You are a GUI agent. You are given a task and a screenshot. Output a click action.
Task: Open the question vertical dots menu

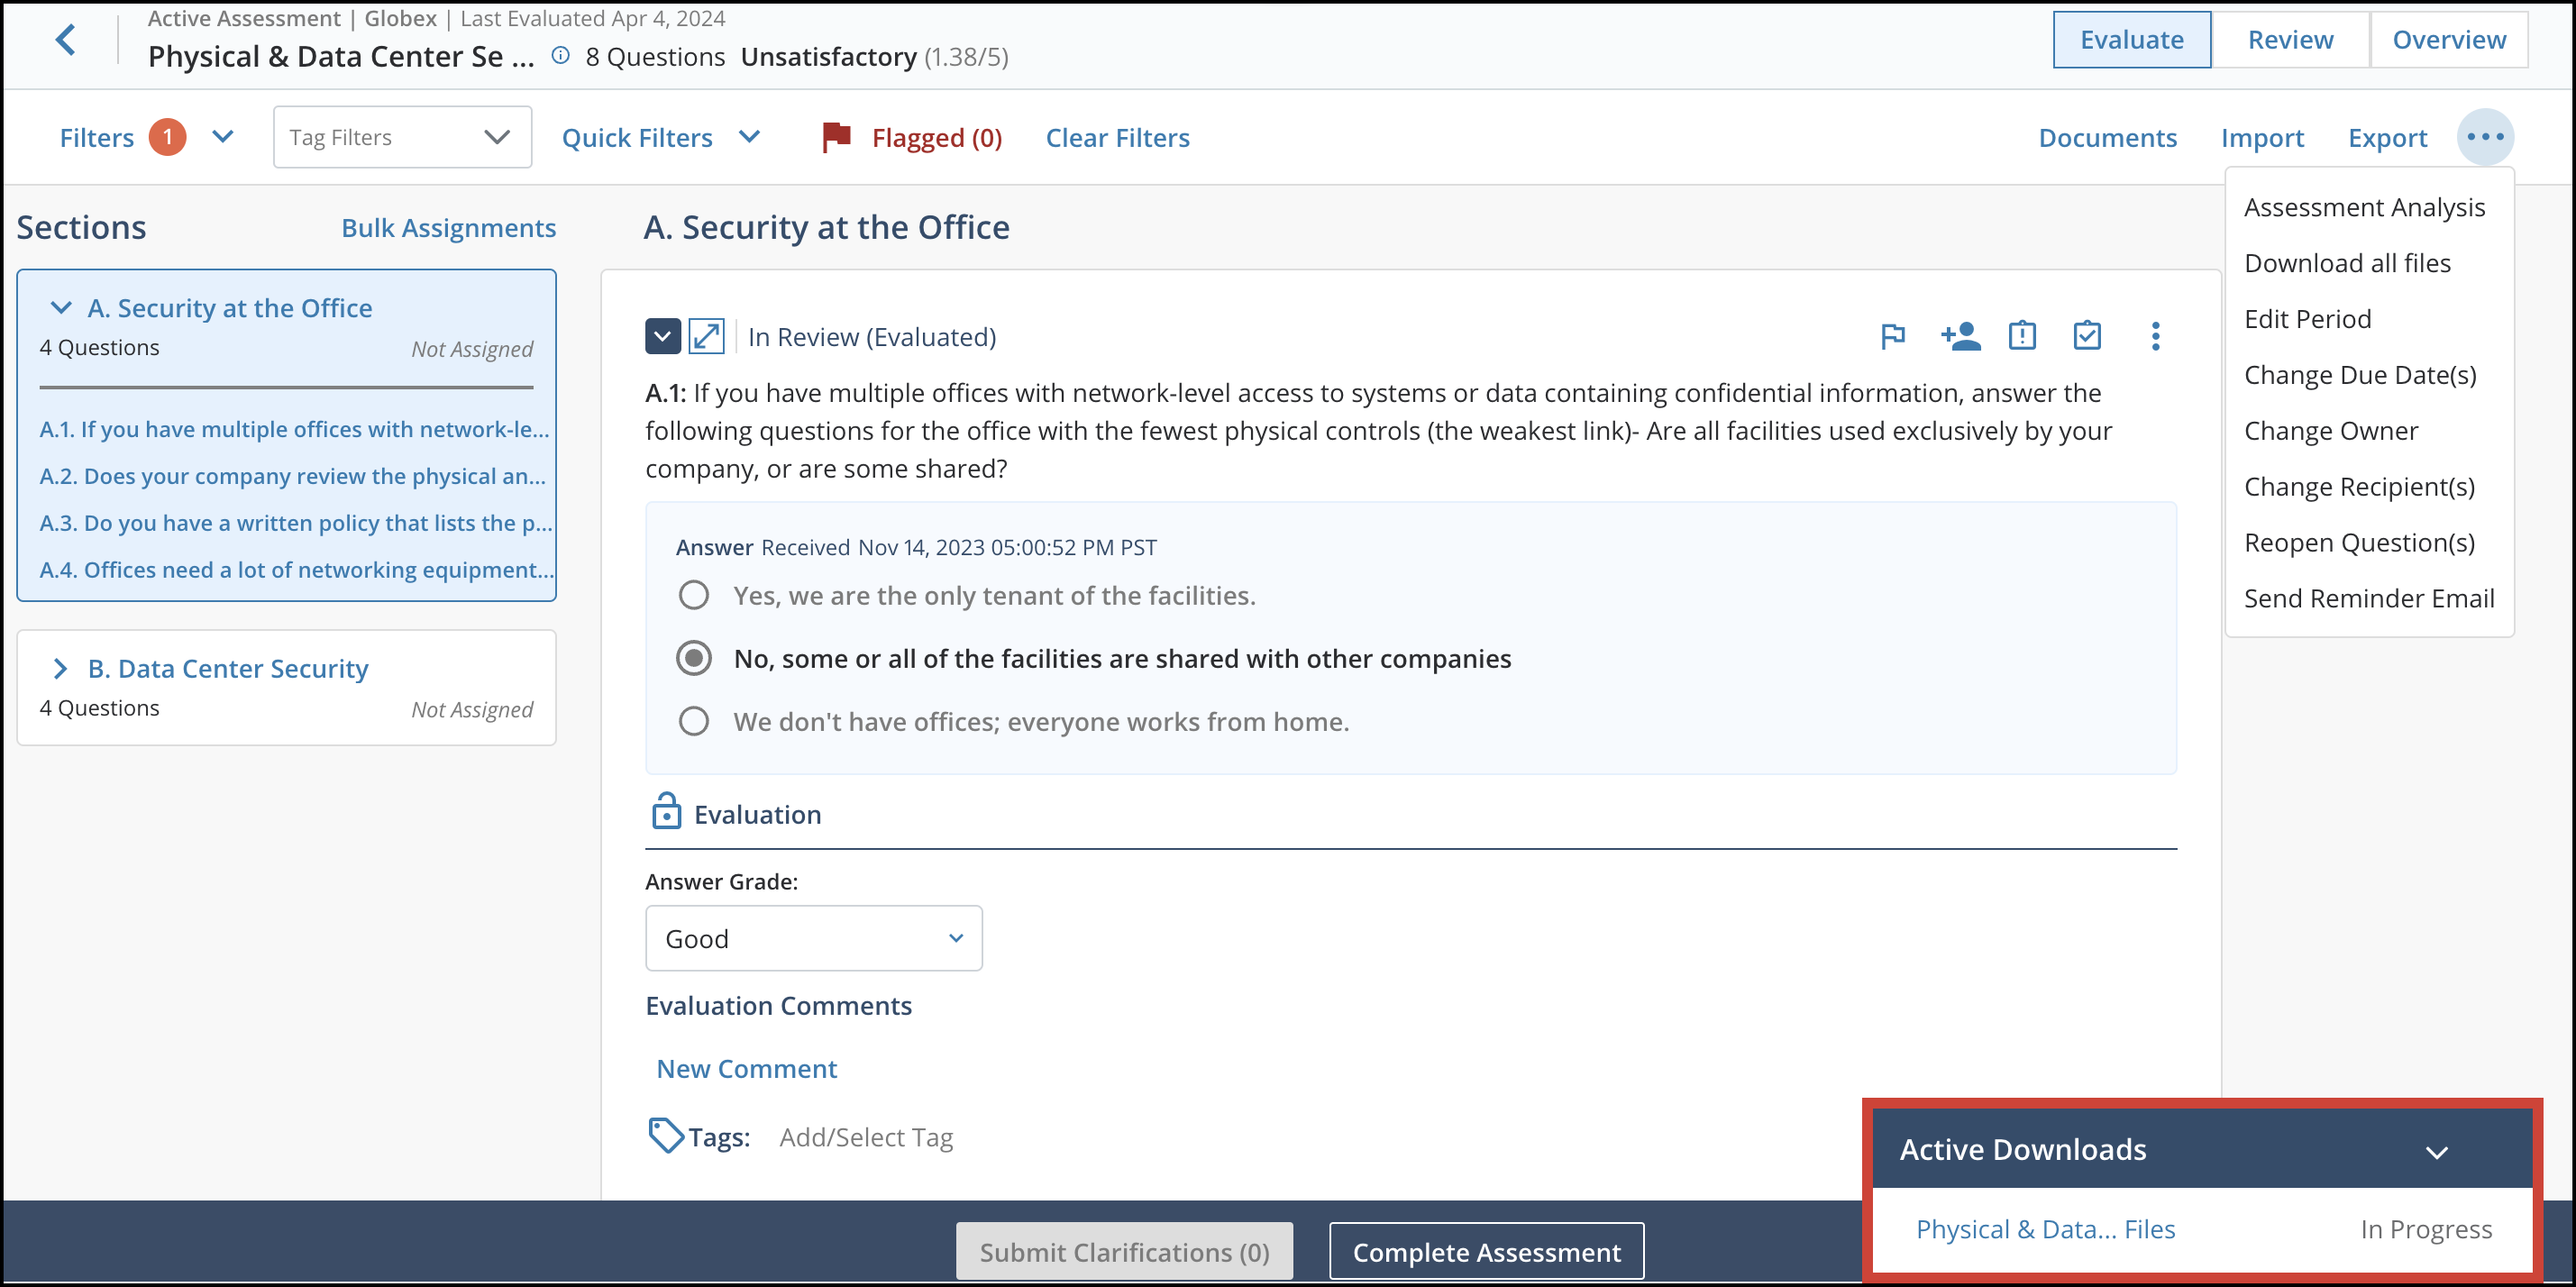pos(2155,336)
